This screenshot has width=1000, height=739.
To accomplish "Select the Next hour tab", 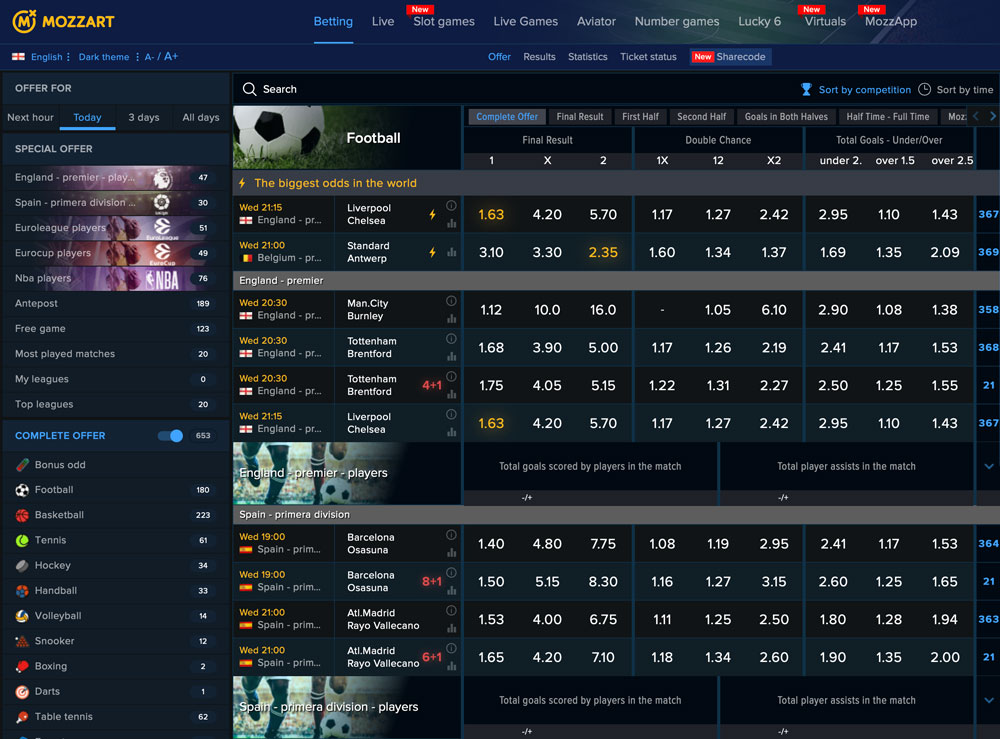I will pos(31,117).
